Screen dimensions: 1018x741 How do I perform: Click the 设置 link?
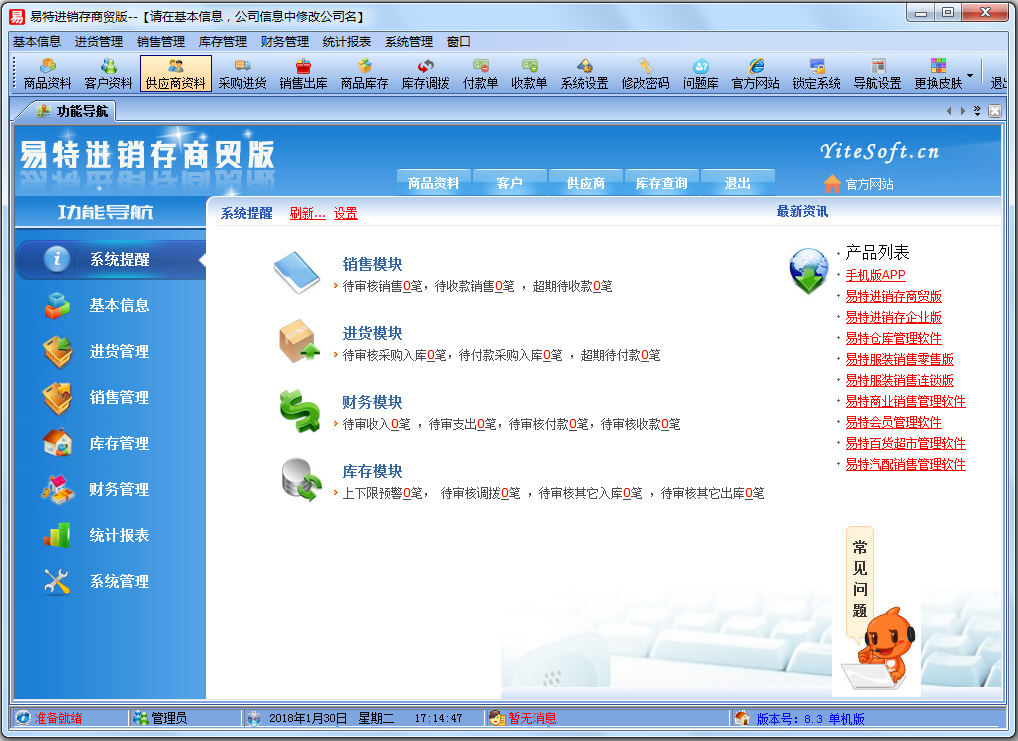click(x=345, y=213)
